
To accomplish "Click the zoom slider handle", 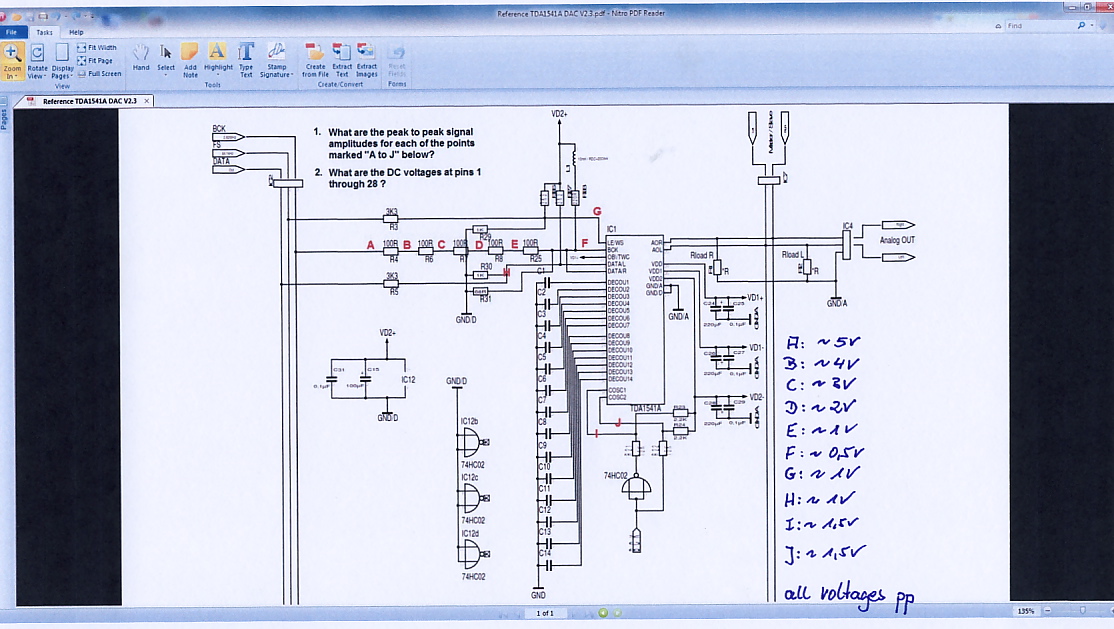I will tap(1083, 610).
